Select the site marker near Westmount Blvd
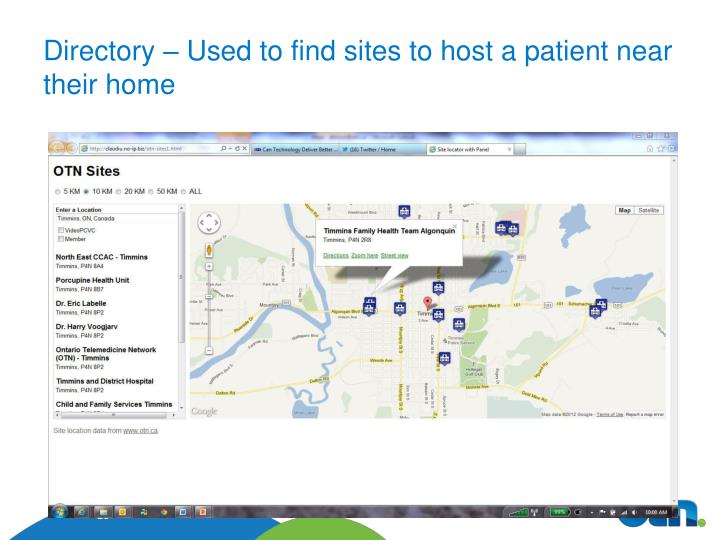The width and height of the screenshot is (720, 540). tap(404, 212)
